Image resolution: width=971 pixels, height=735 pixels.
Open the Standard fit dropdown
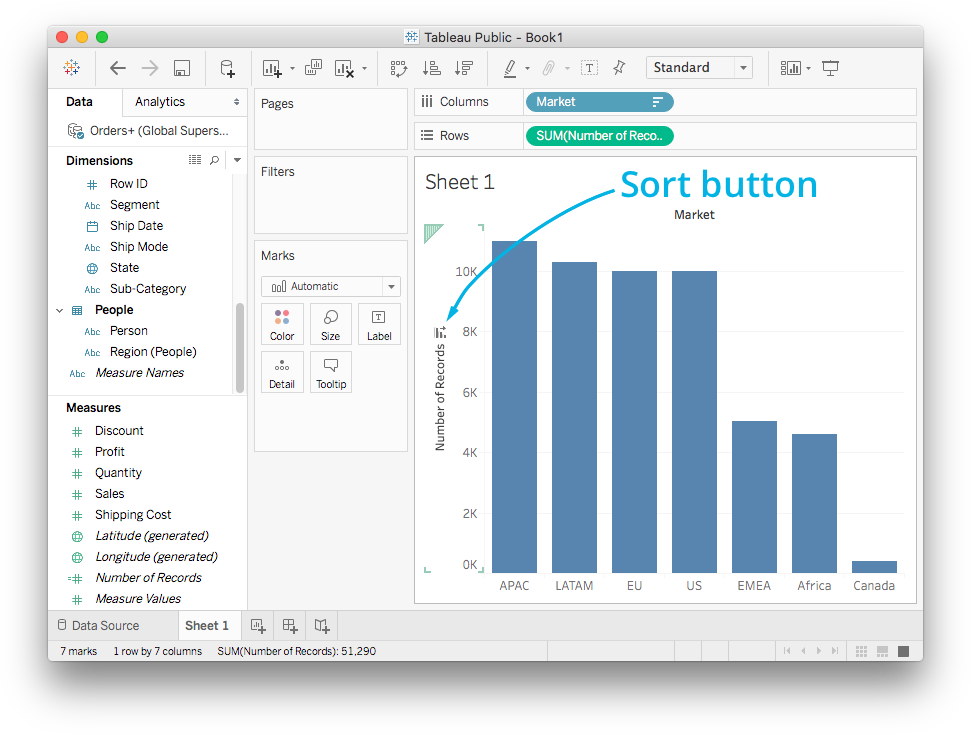click(x=699, y=68)
